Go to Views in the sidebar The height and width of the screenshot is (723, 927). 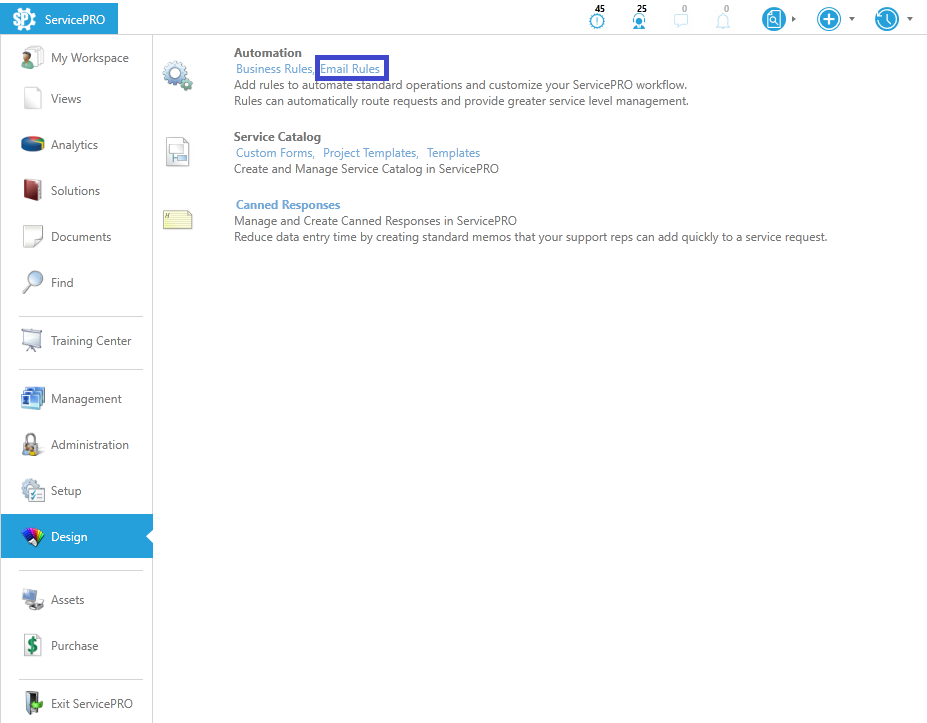[x=66, y=99]
